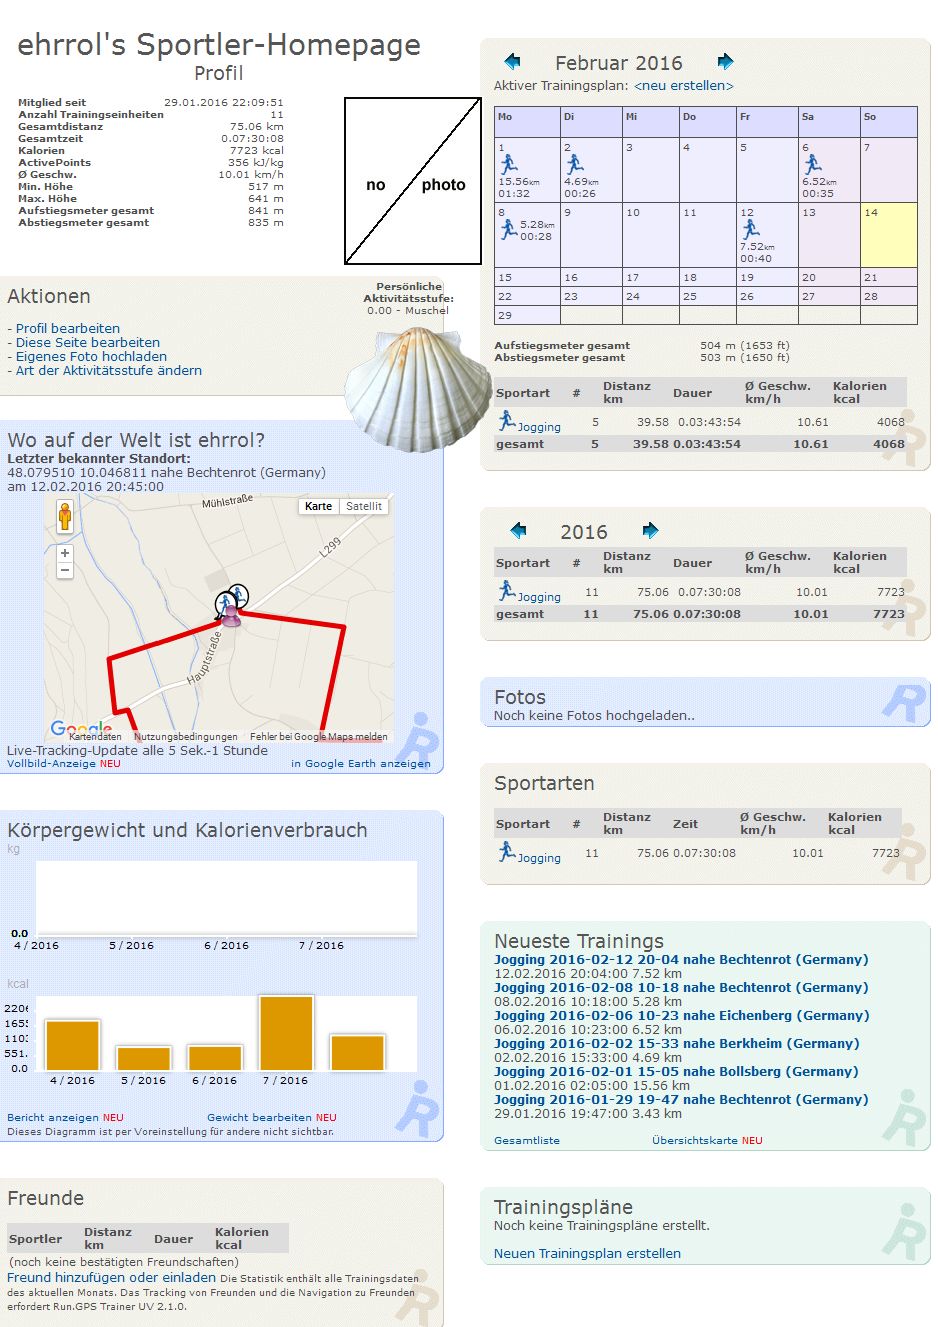Go to previous month in calendar
Image resolution: width=938 pixels, height=1327 pixels.
tap(513, 62)
